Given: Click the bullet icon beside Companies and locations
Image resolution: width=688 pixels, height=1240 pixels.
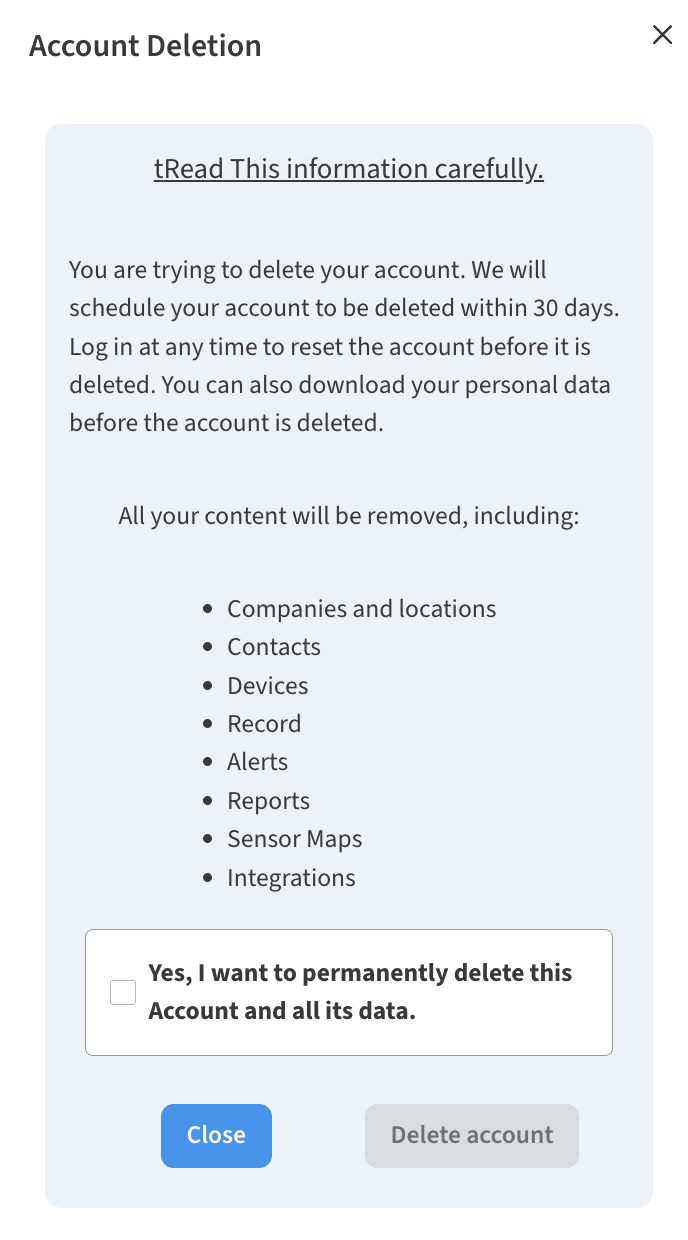Looking at the screenshot, I should [x=207, y=608].
